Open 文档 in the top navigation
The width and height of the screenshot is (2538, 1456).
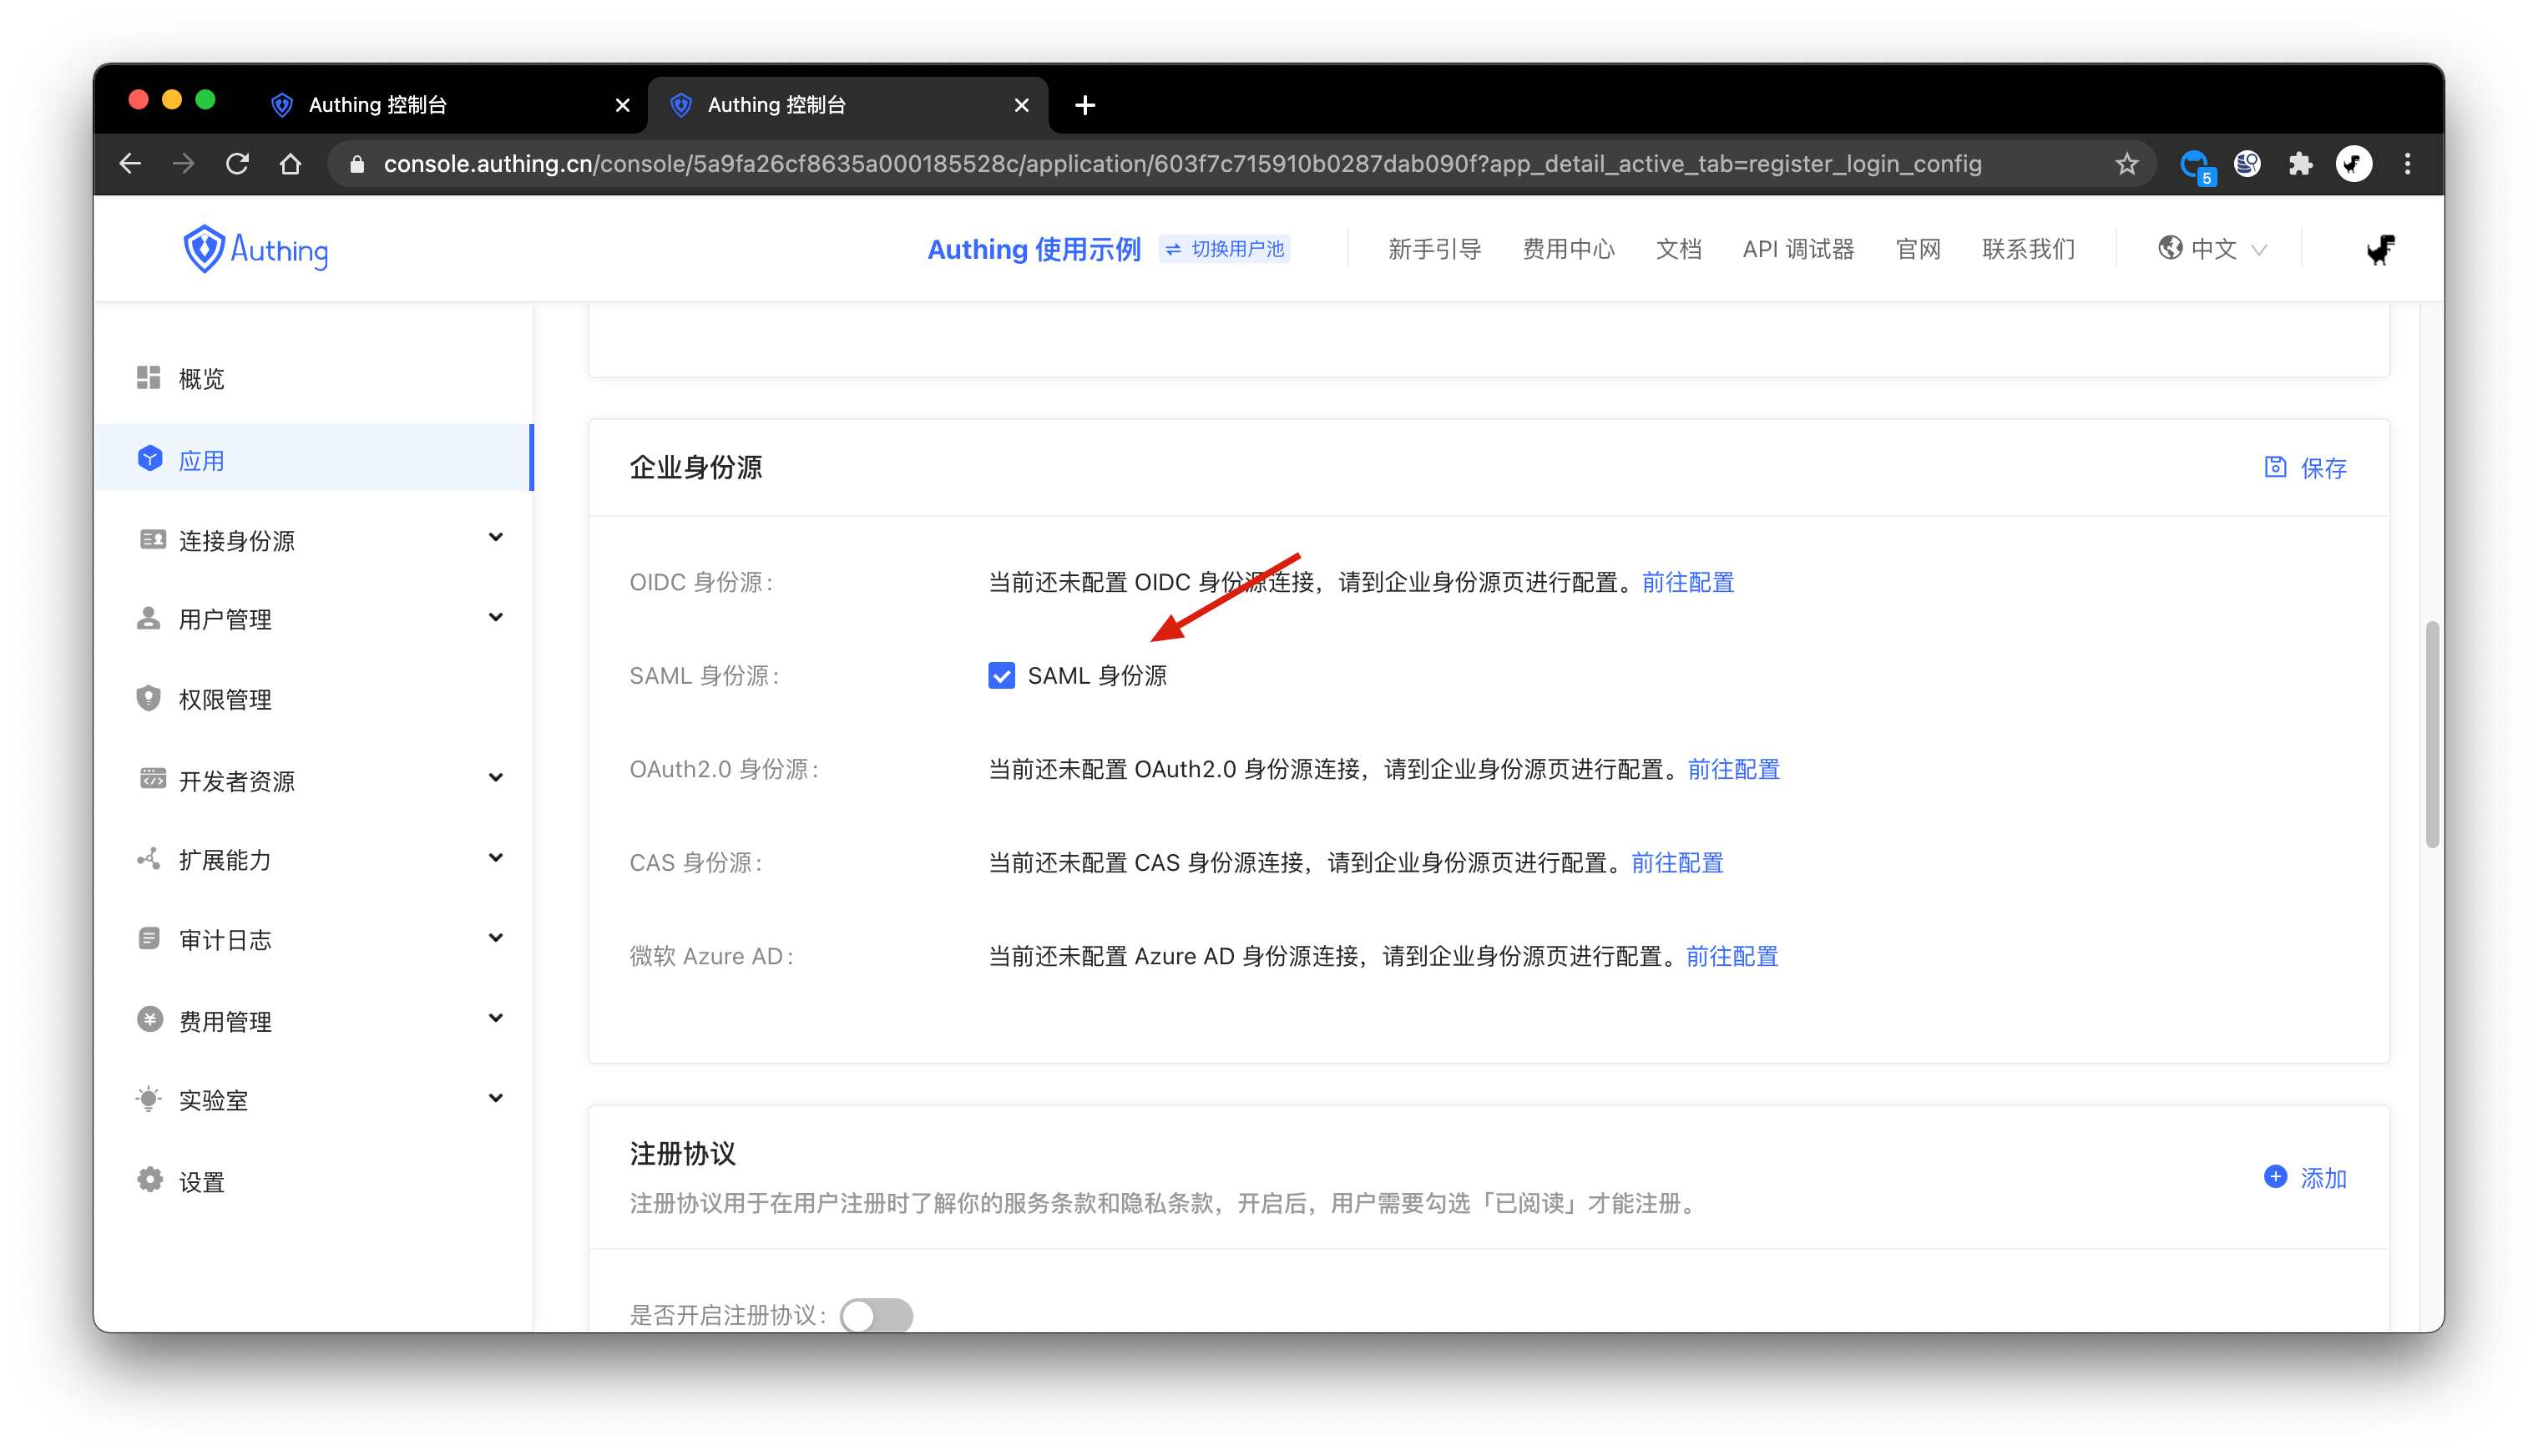[1678, 249]
